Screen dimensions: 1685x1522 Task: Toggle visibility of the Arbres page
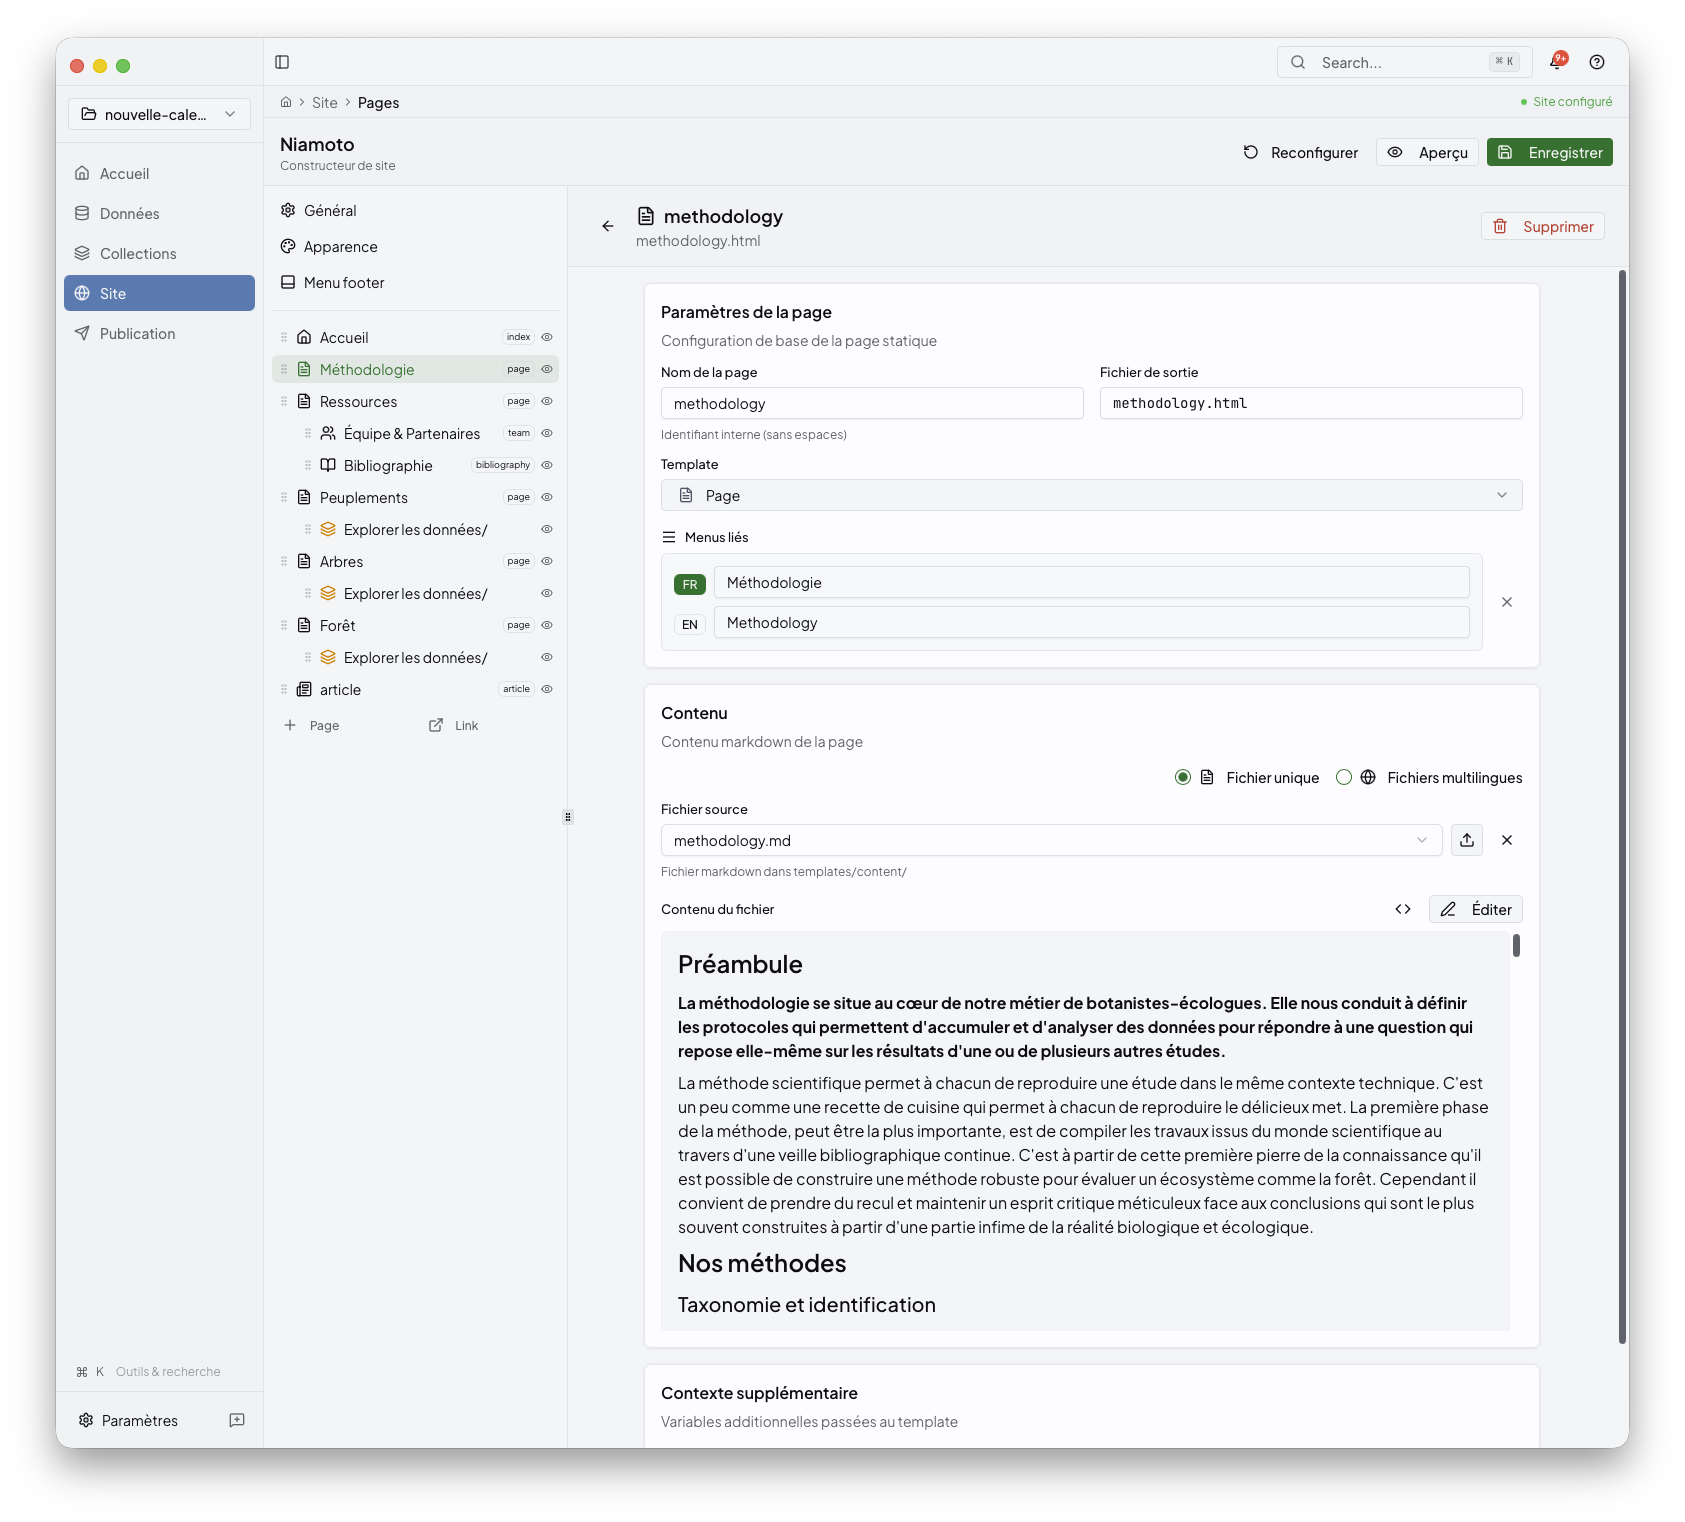(x=546, y=561)
